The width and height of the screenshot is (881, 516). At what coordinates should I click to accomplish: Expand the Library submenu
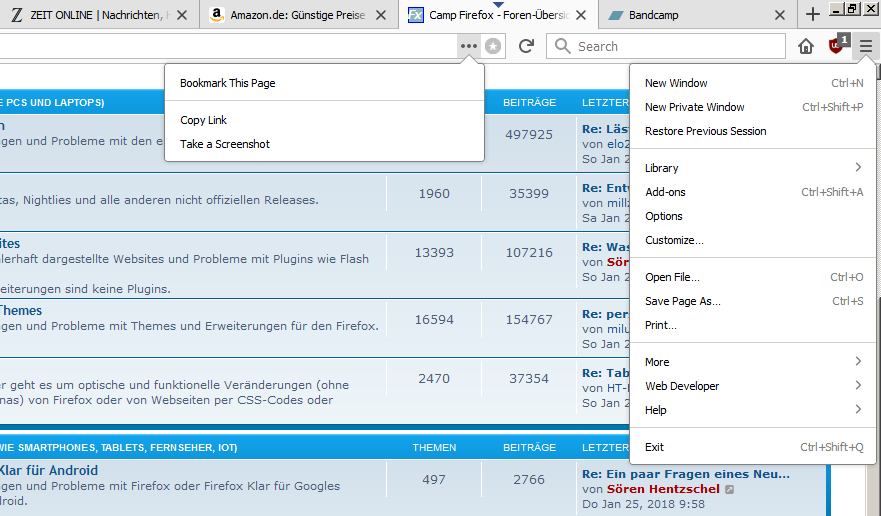[752, 168]
